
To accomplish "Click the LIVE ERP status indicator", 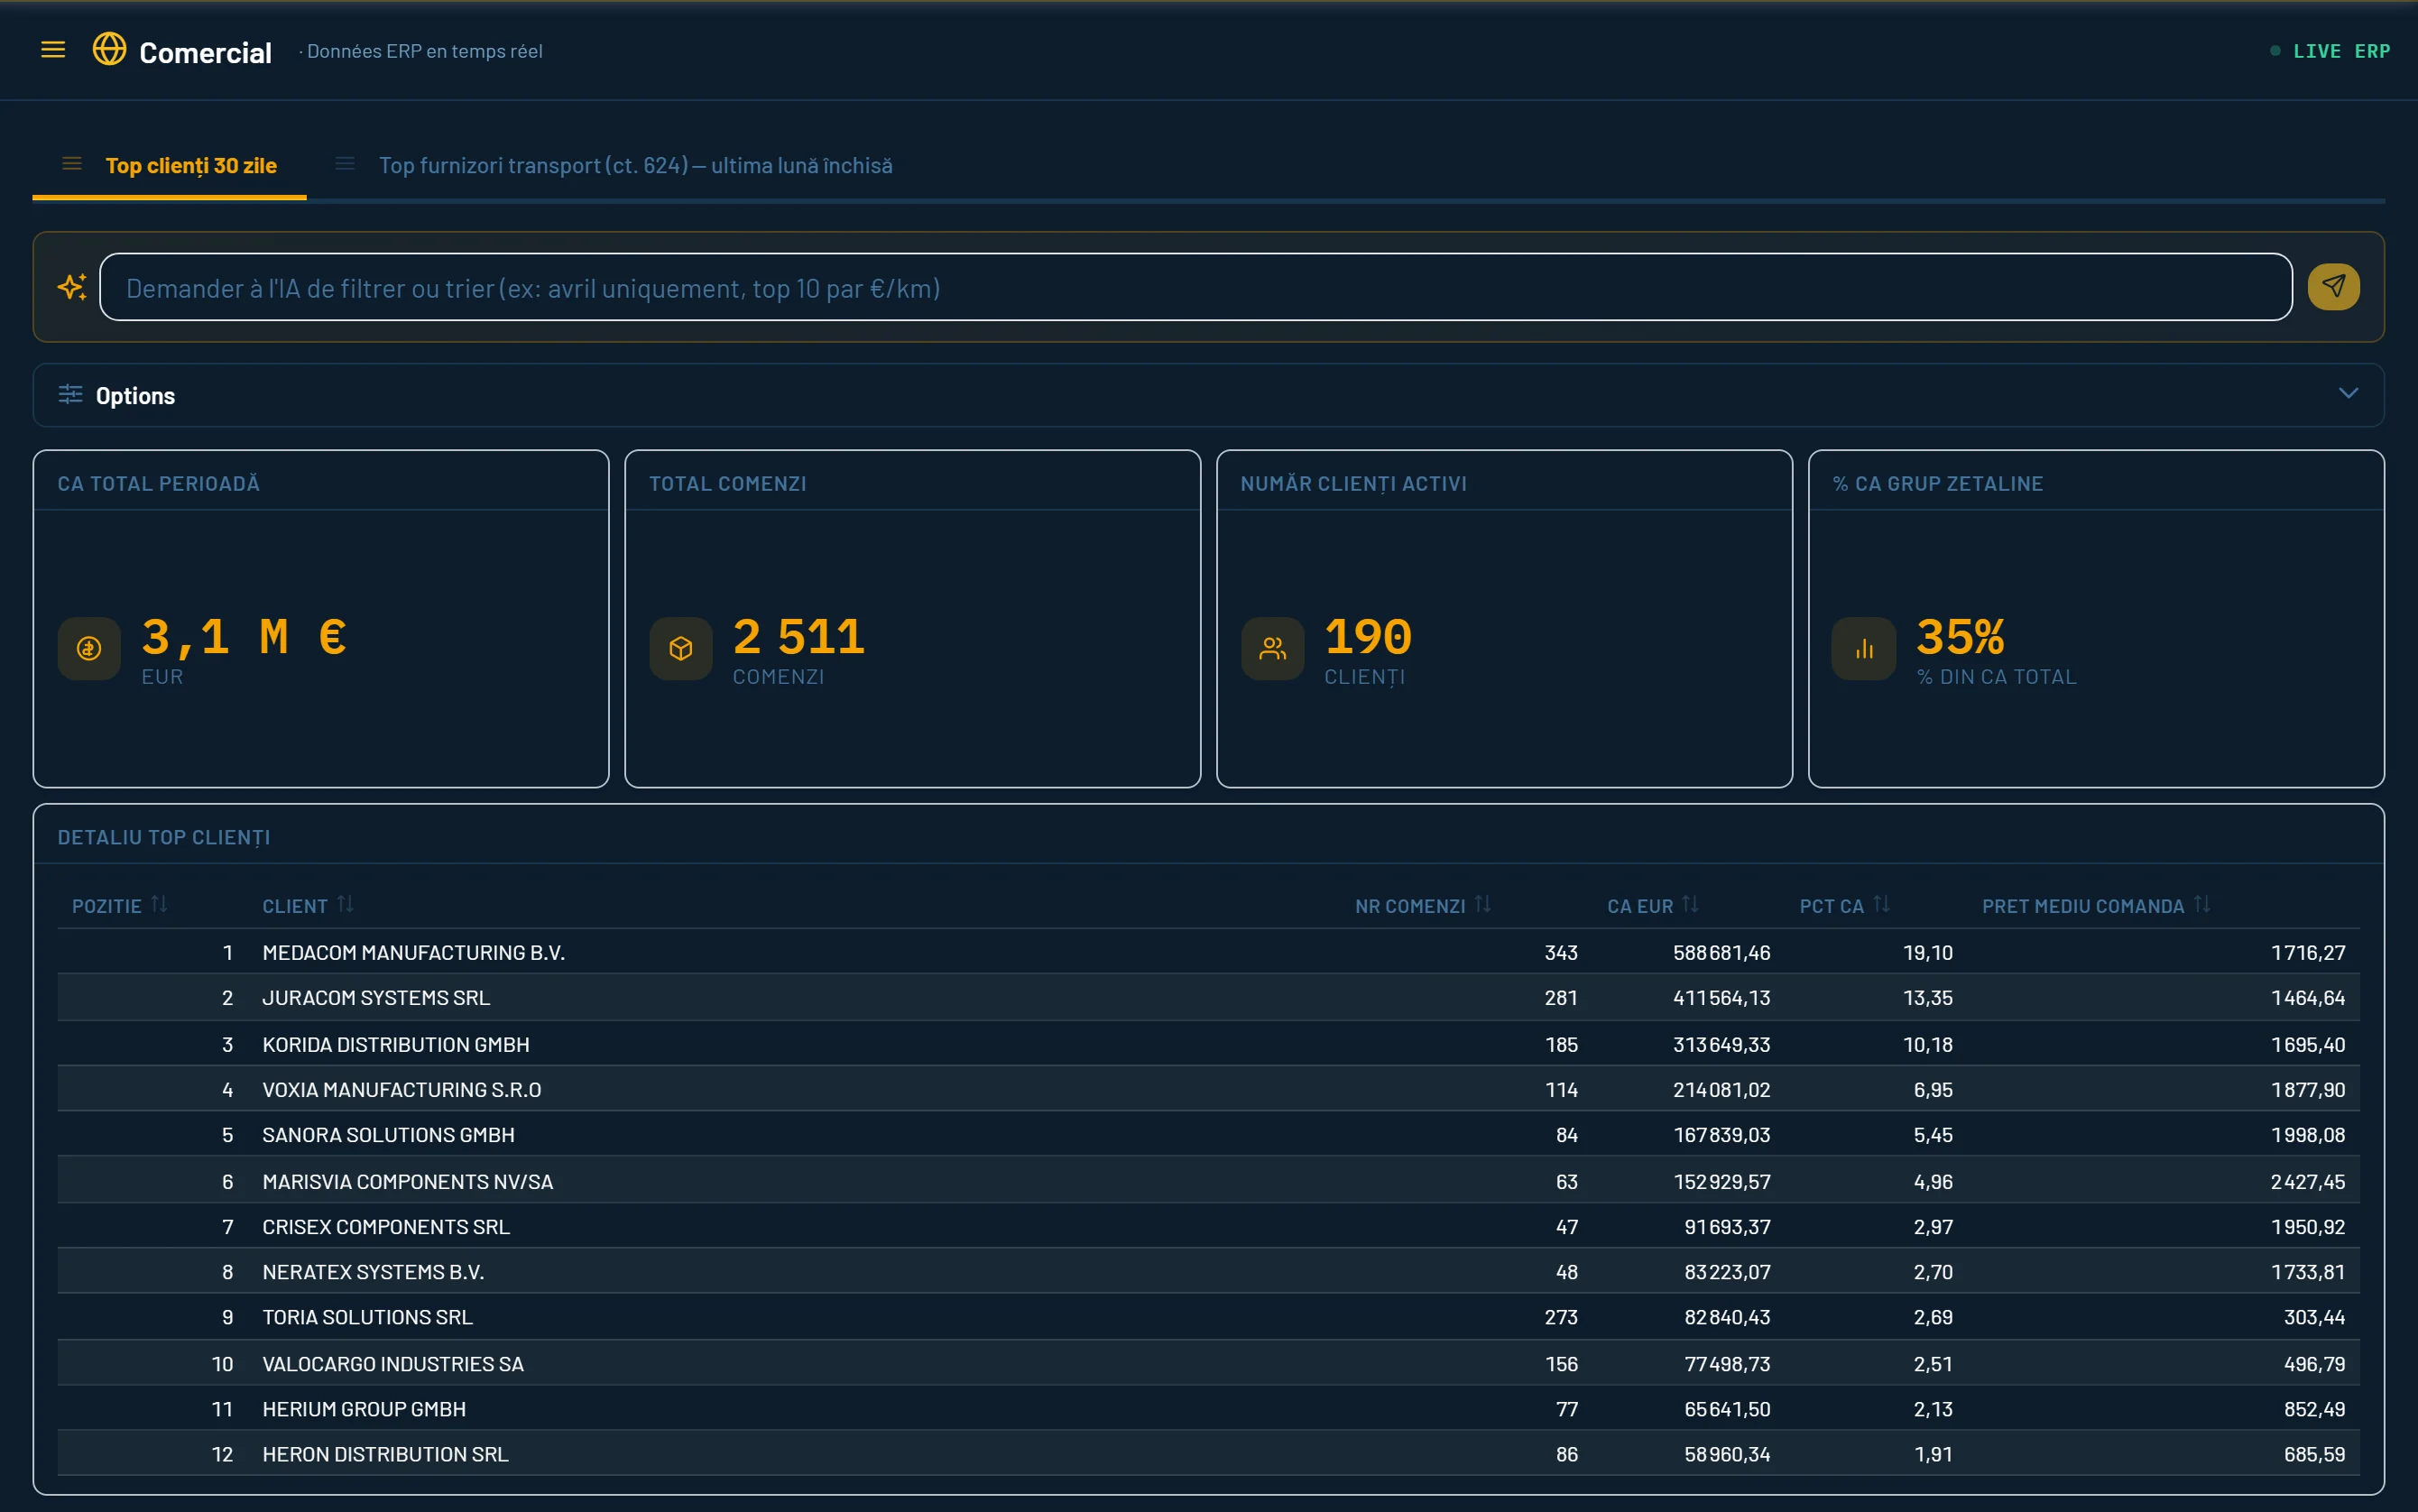I will coord(2331,51).
